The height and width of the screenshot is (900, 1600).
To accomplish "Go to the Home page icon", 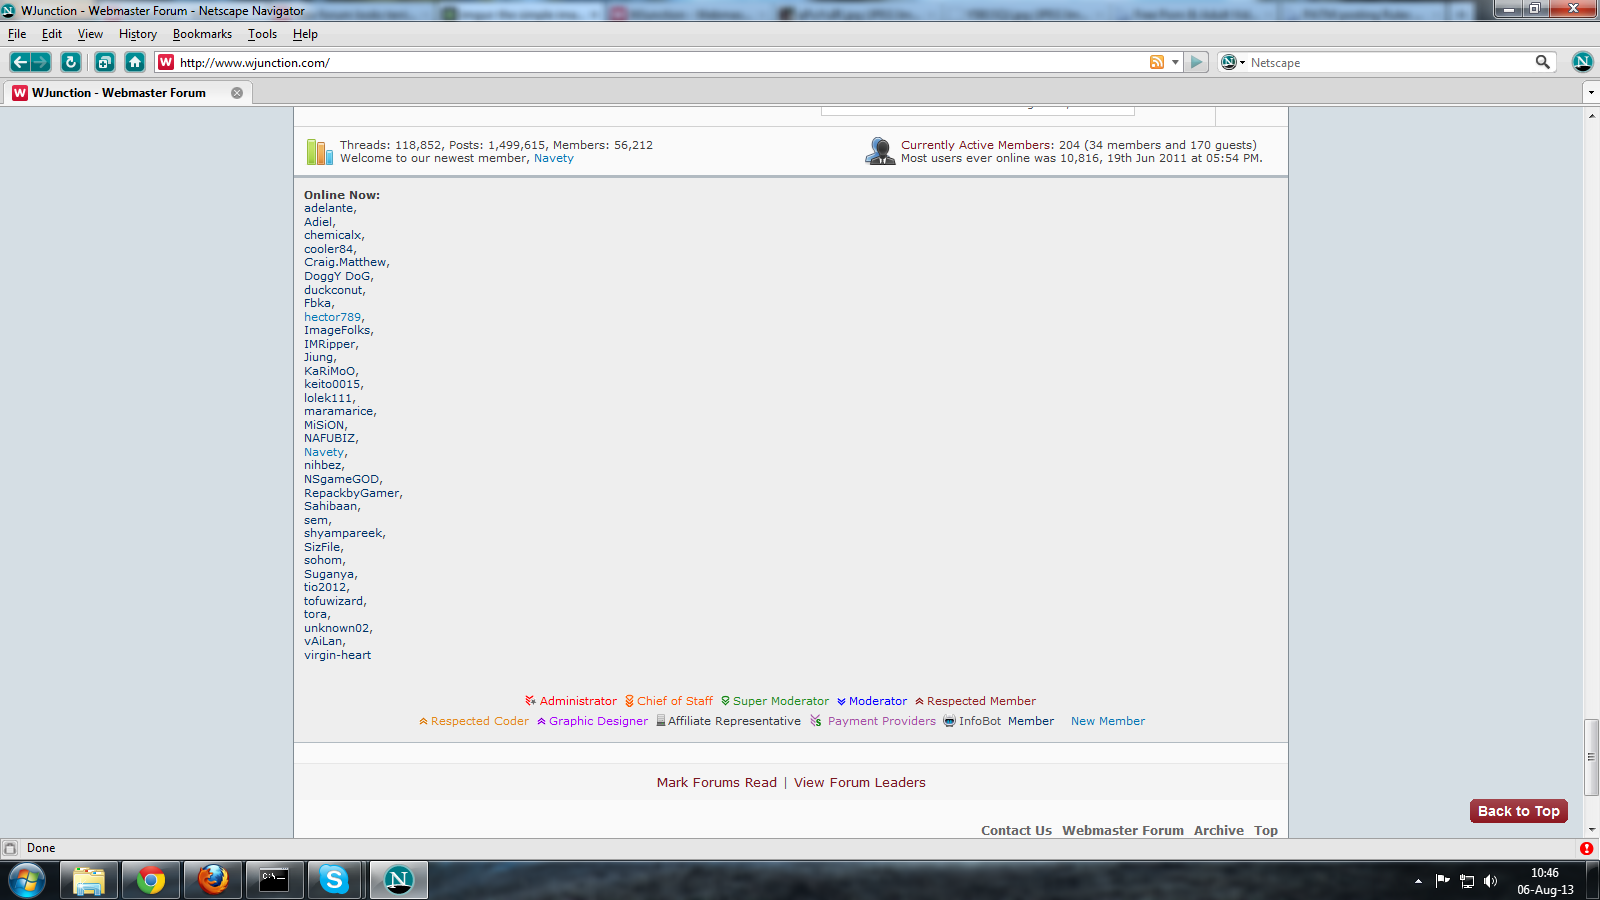I will [135, 62].
